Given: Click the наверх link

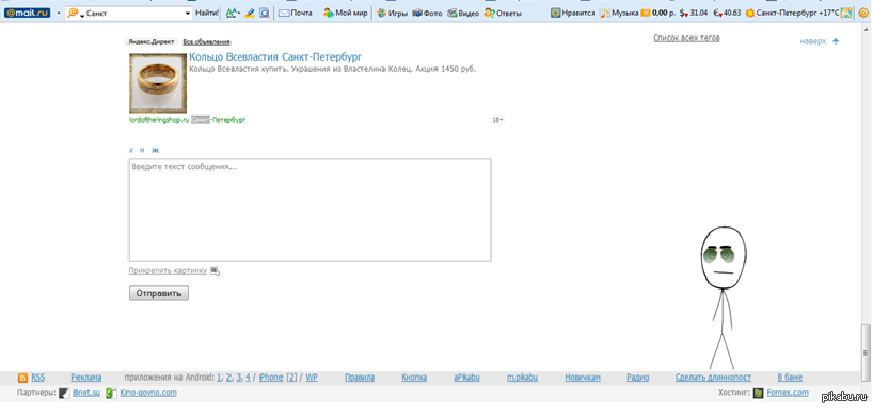Looking at the screenshot, I should tap(813, 42).
